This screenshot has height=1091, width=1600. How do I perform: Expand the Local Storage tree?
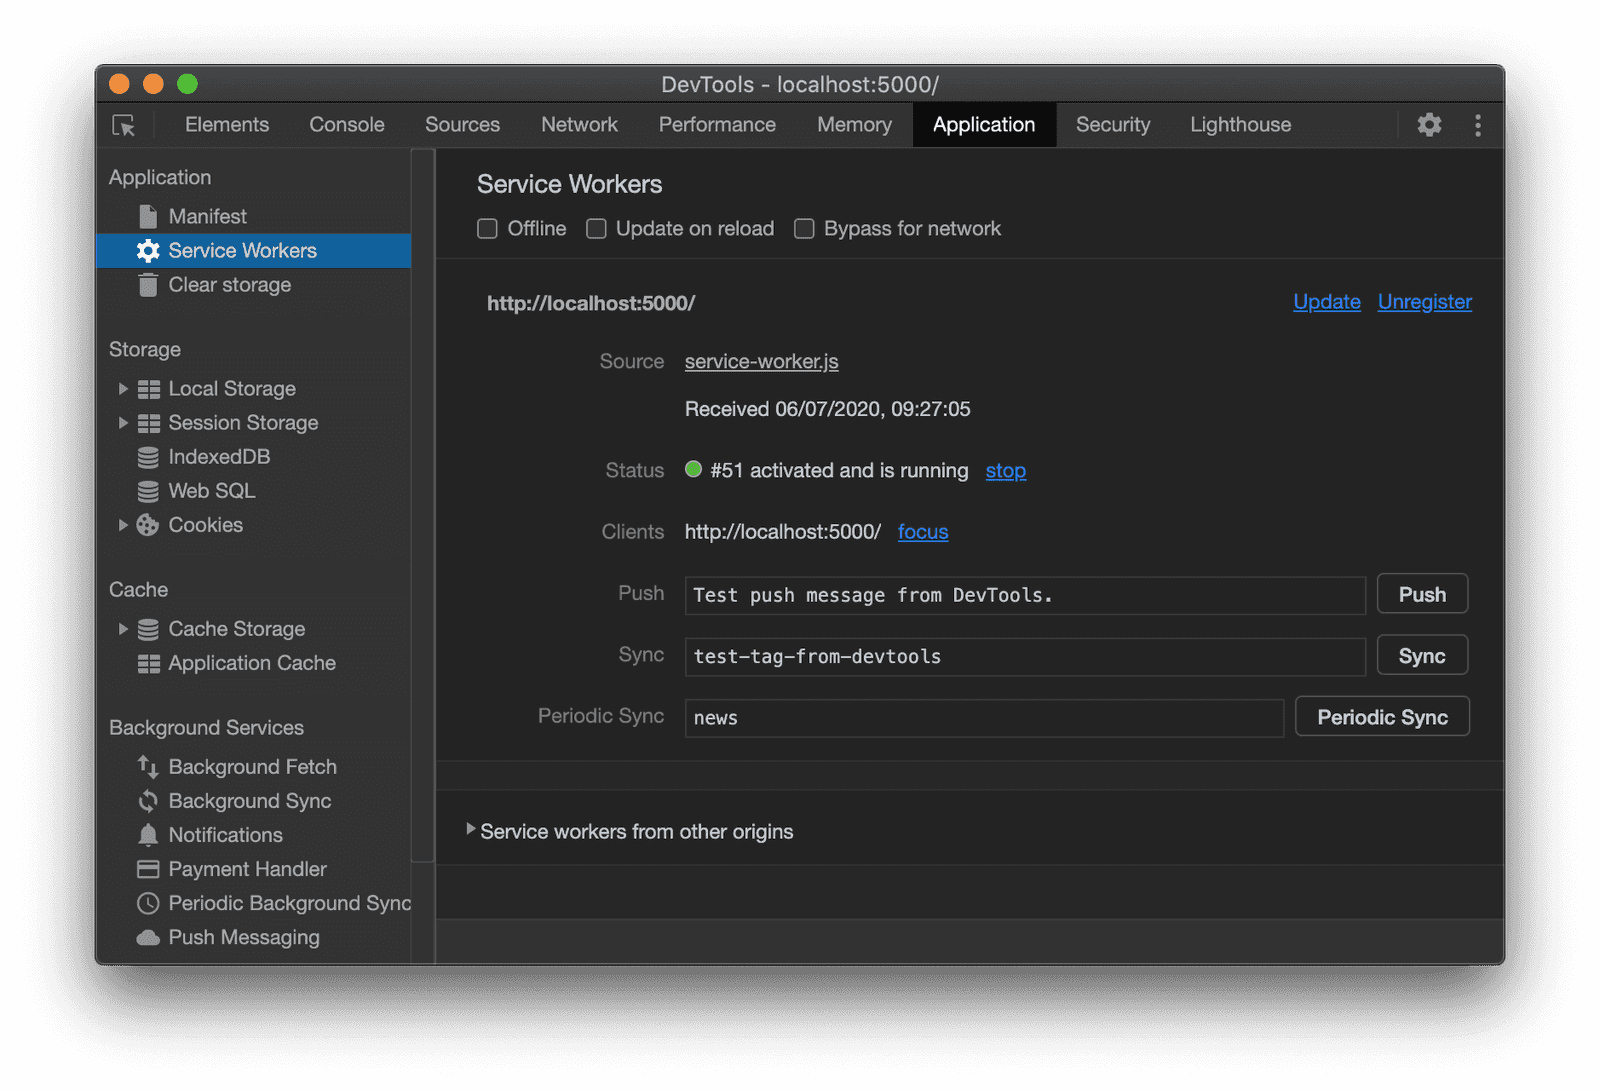click(x=123, y=389)
